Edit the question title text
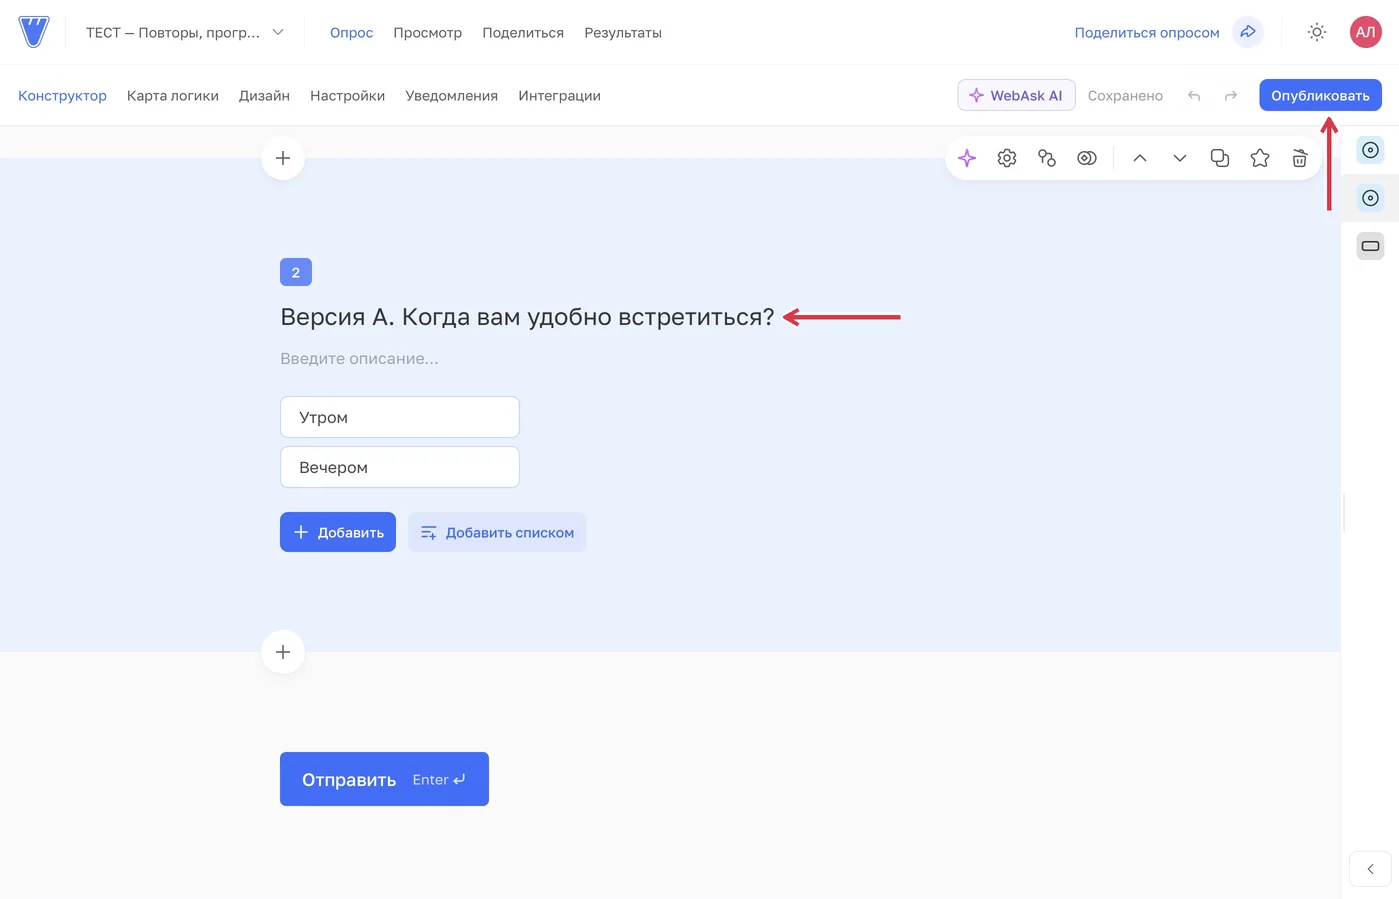Image resolution: width=1399 pixels, height=899 pixels. tap(527, 317)
